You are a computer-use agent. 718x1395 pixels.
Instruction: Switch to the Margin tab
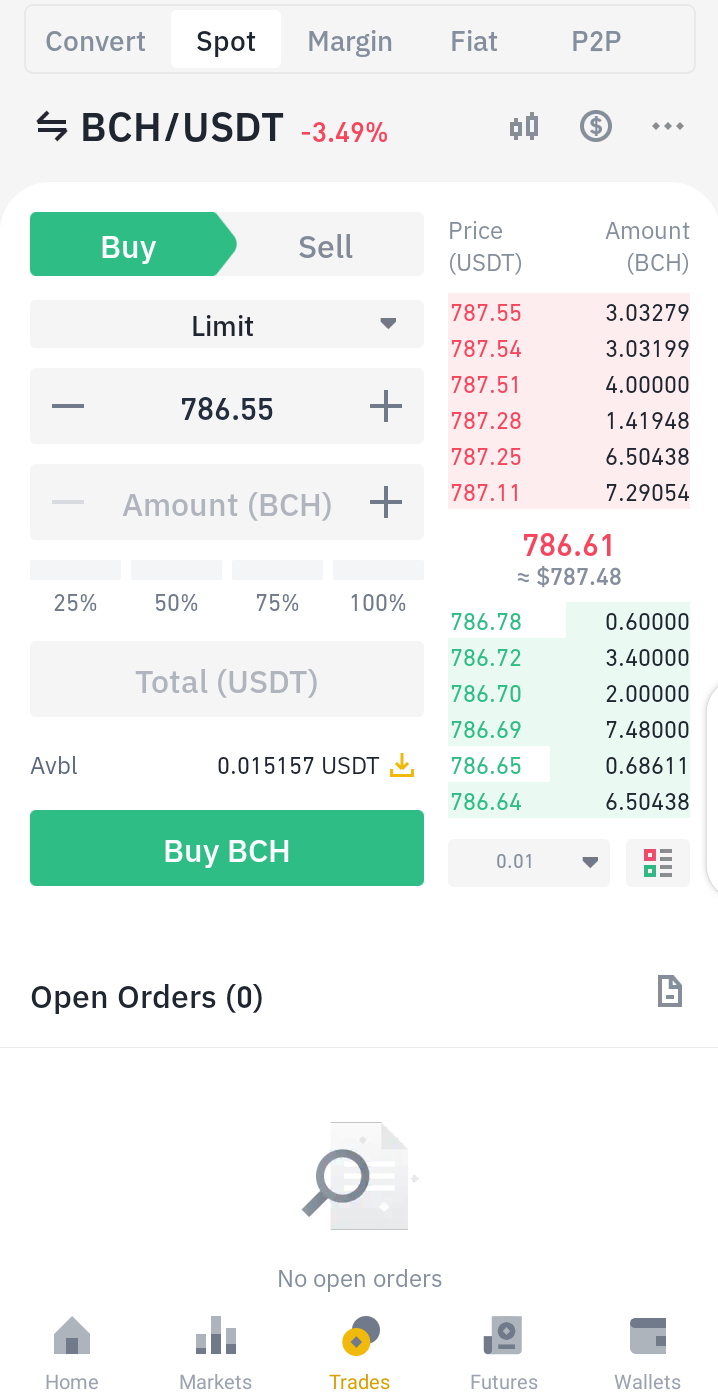[x=350, y=41]
